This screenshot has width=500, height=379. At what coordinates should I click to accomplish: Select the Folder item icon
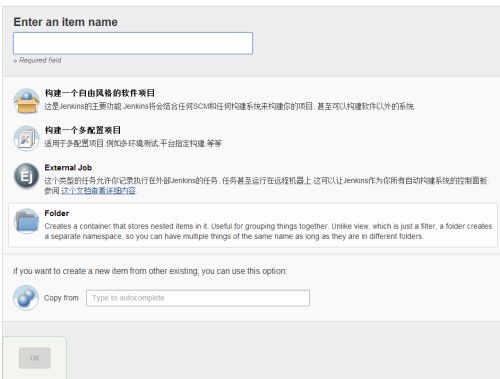[x=26, y=221]
